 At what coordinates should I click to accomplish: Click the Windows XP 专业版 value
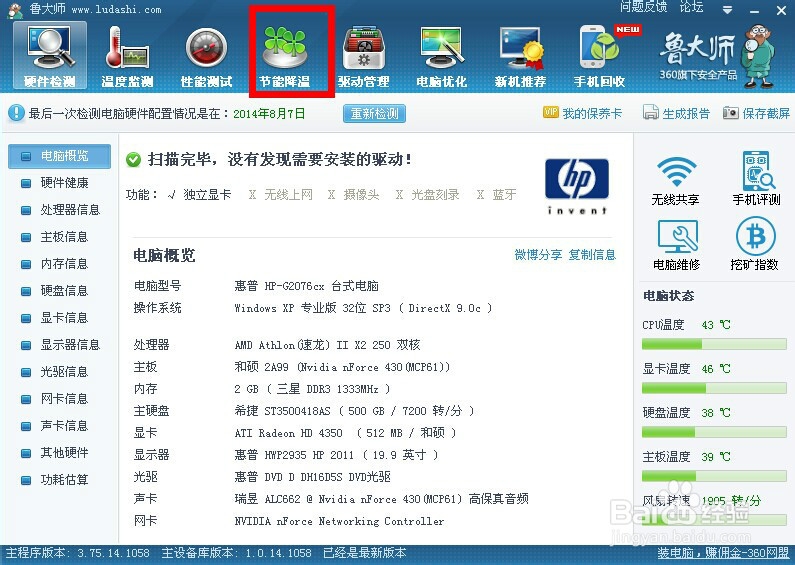[363, 308]
